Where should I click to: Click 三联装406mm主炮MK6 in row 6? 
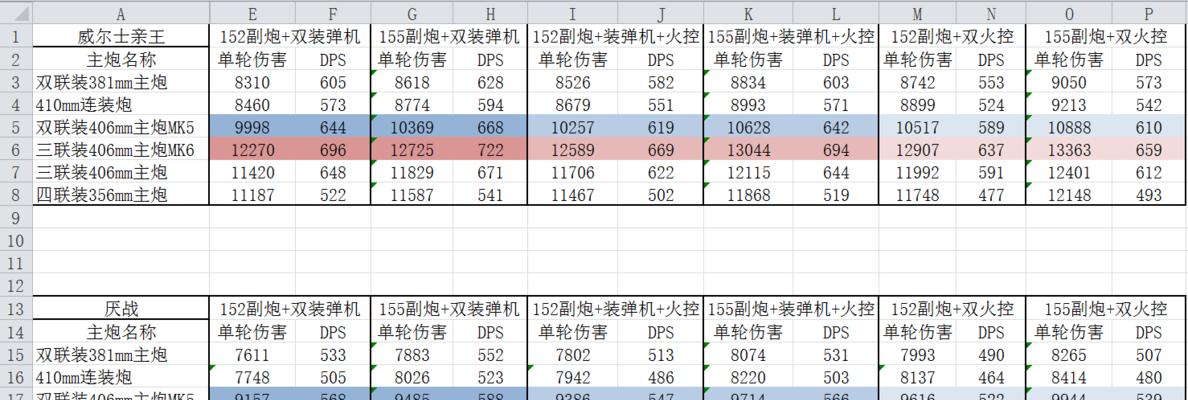pos(115,150)
